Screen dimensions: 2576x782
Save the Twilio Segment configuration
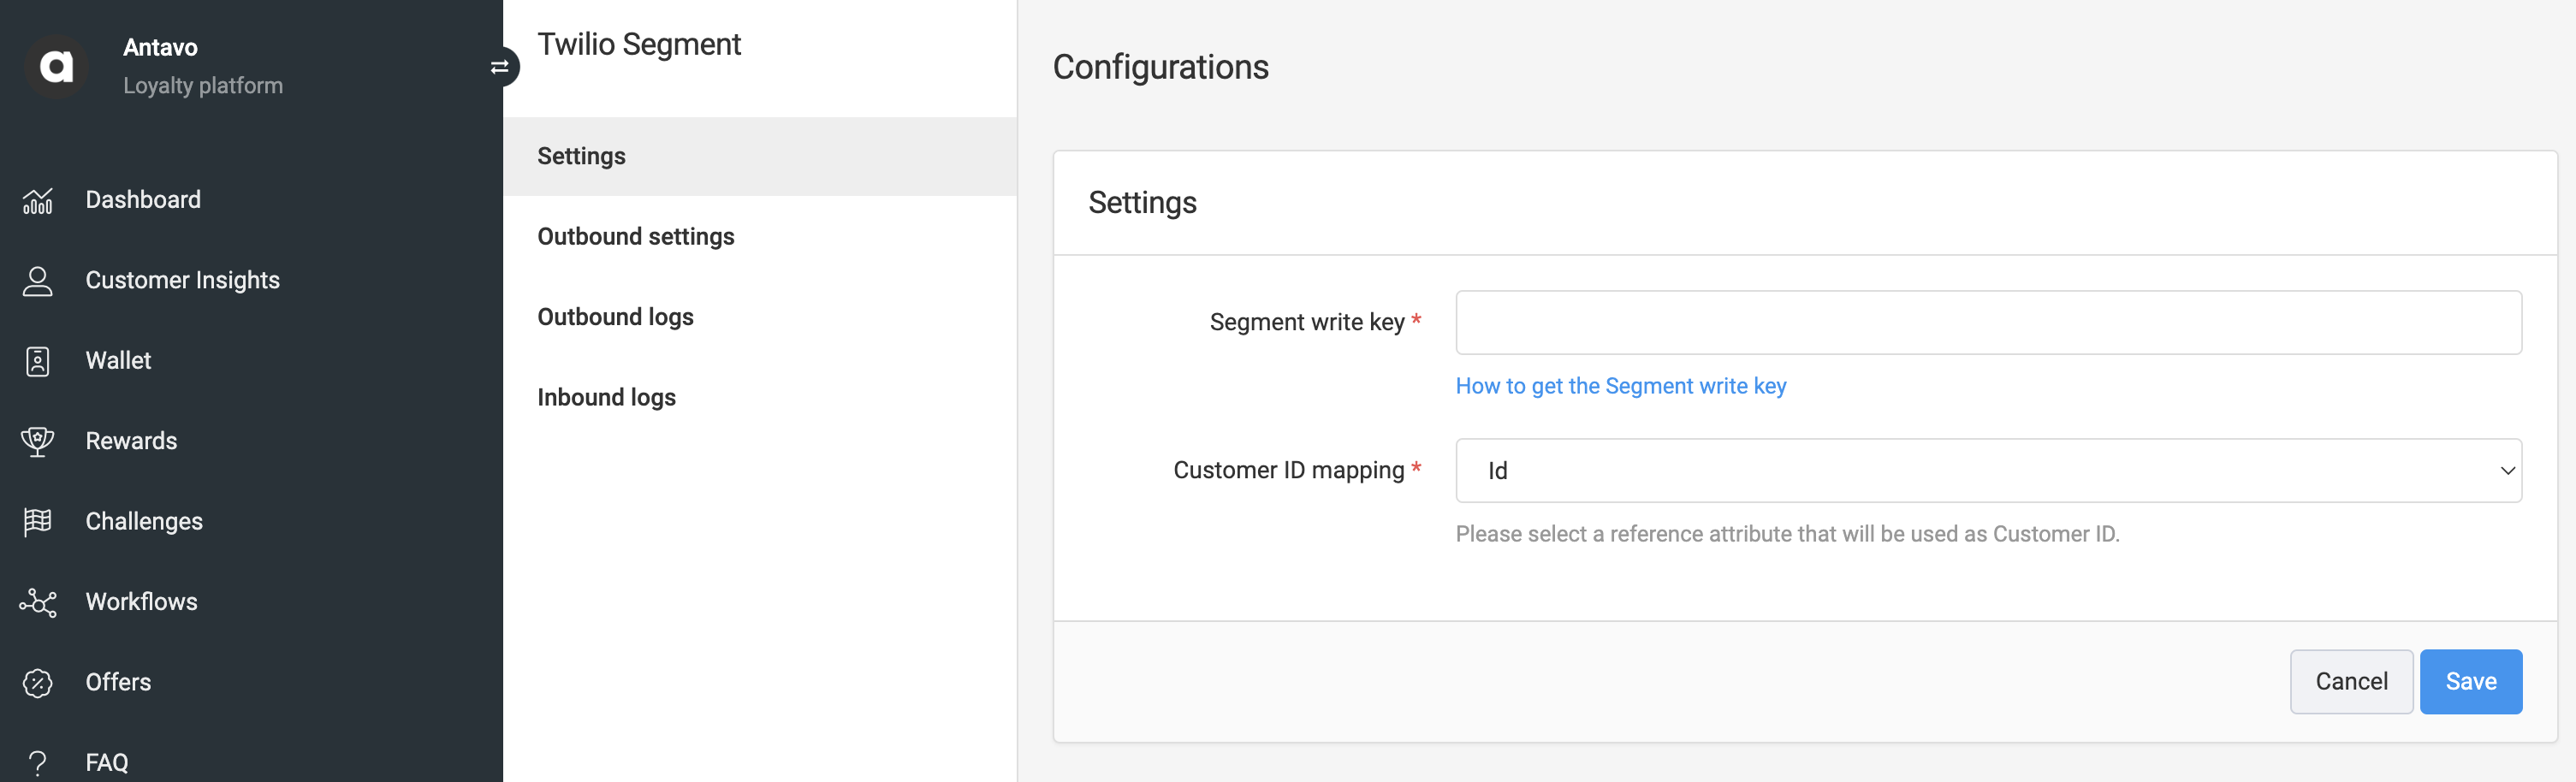[2471, 681]
